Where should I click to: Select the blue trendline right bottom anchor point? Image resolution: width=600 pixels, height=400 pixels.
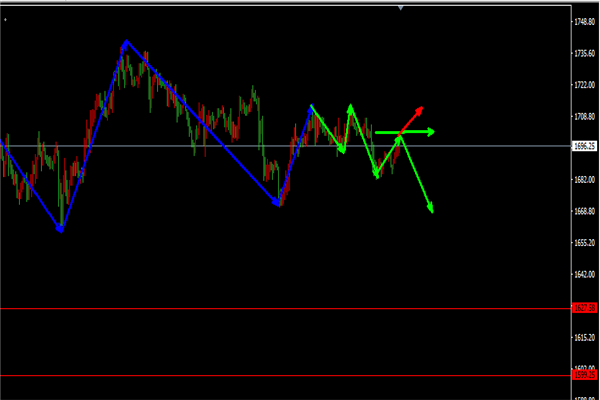(278, 202)
